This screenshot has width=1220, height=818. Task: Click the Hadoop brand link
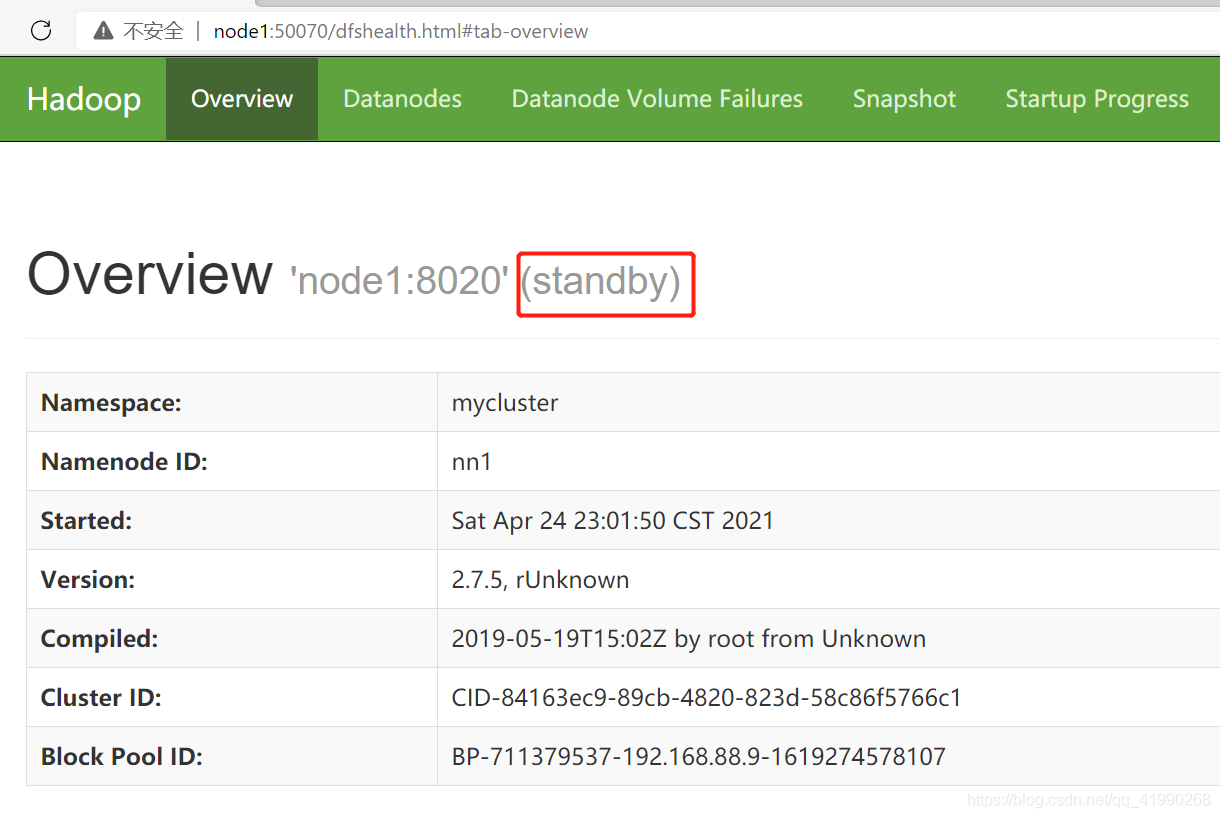point(84,99)
